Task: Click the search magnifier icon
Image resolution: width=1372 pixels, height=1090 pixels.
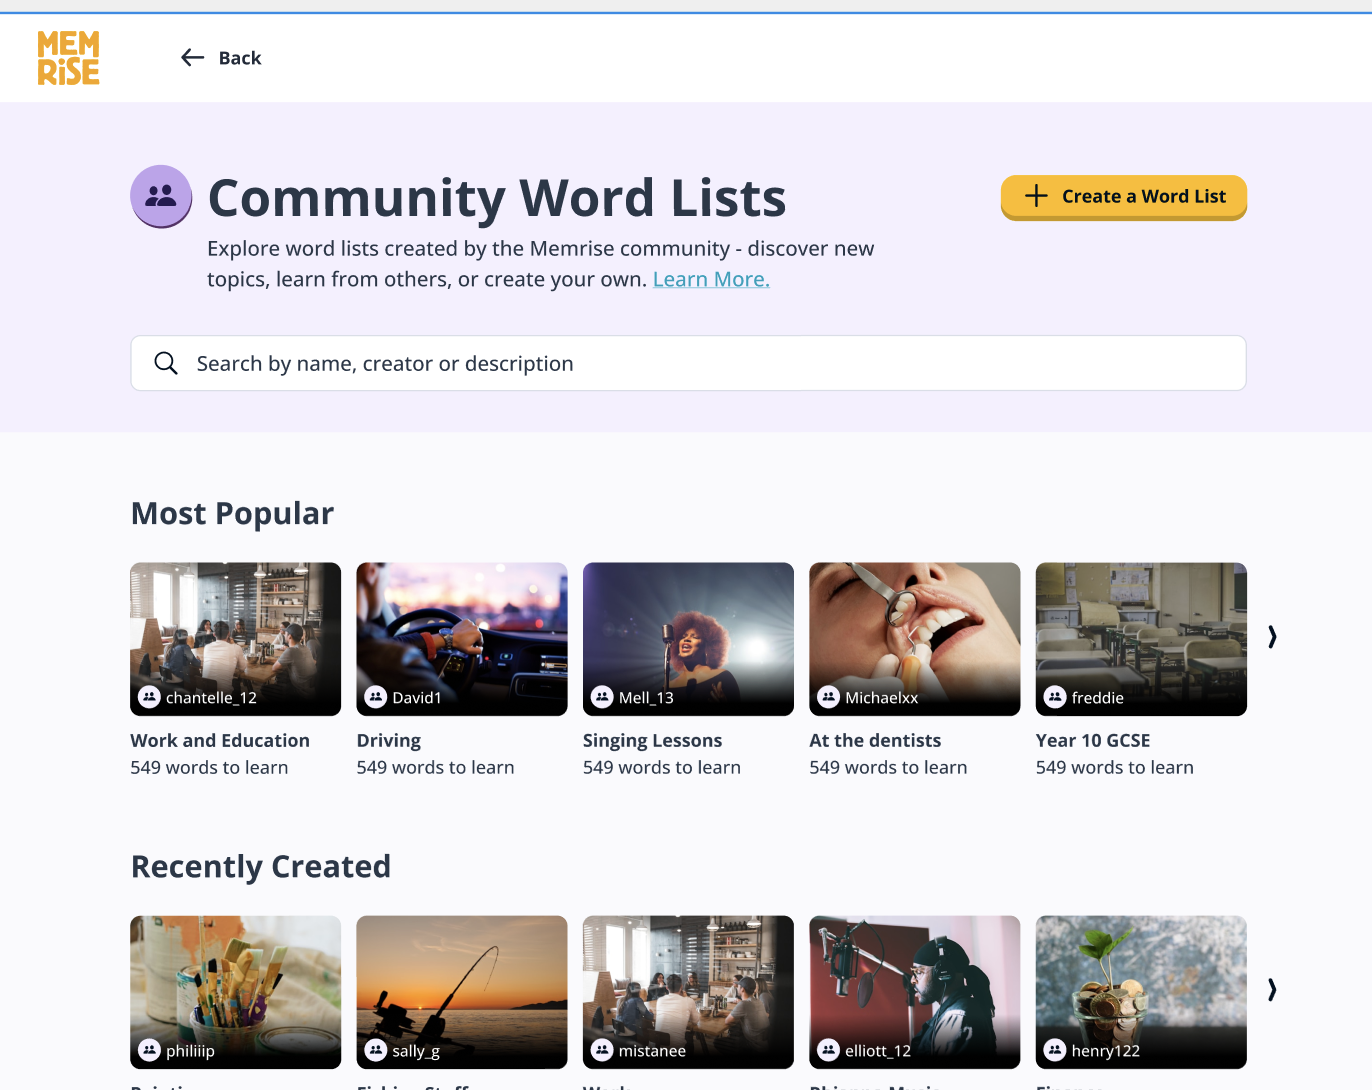Action: [x=166, y=363]
